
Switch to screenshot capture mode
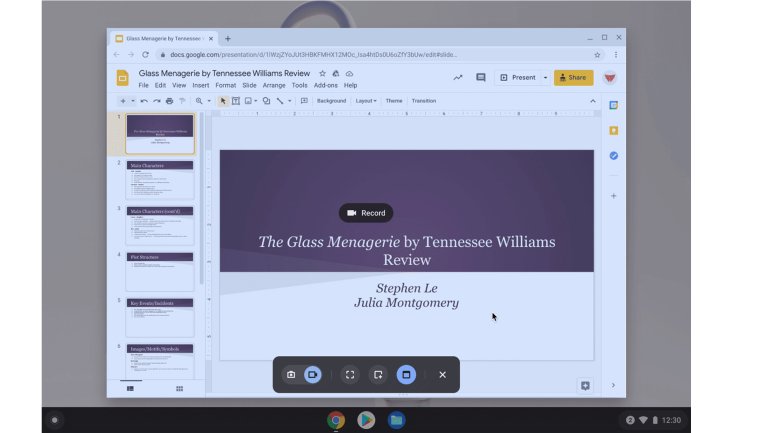pos(291,374)
